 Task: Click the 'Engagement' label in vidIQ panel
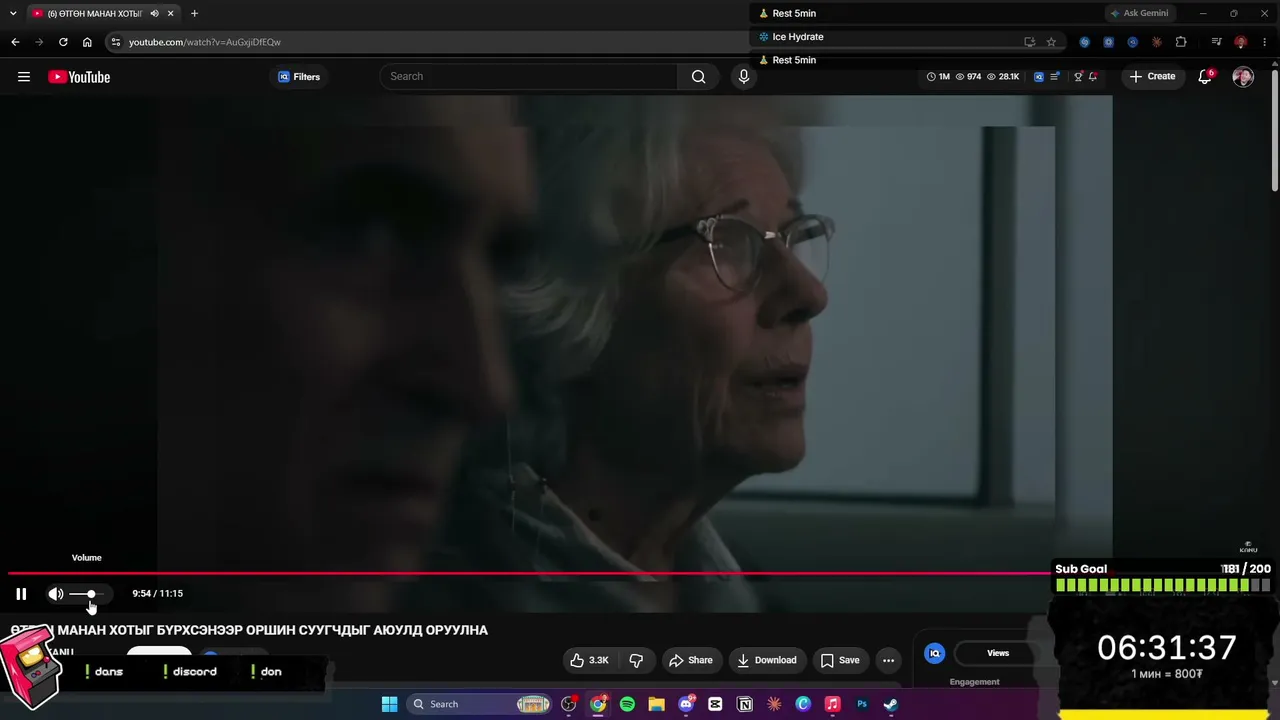[x=975, y=682]
